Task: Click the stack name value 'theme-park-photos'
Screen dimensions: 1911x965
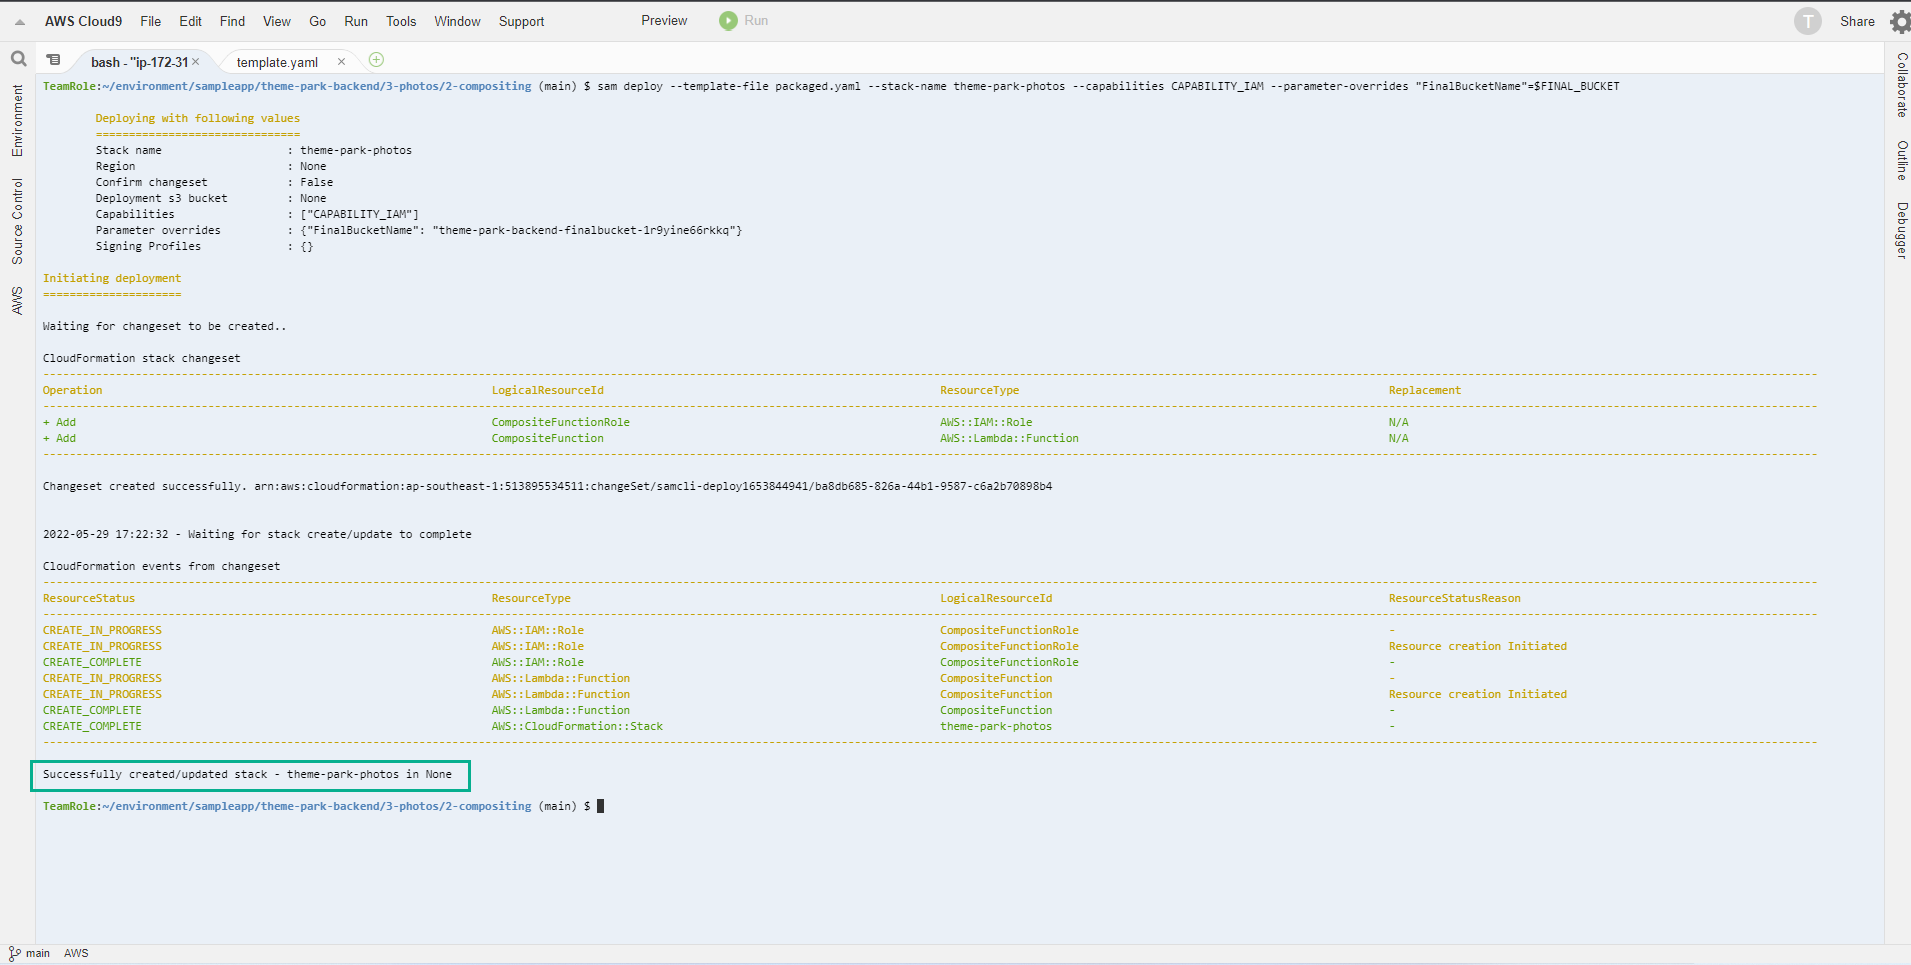Action: point(356,150)
